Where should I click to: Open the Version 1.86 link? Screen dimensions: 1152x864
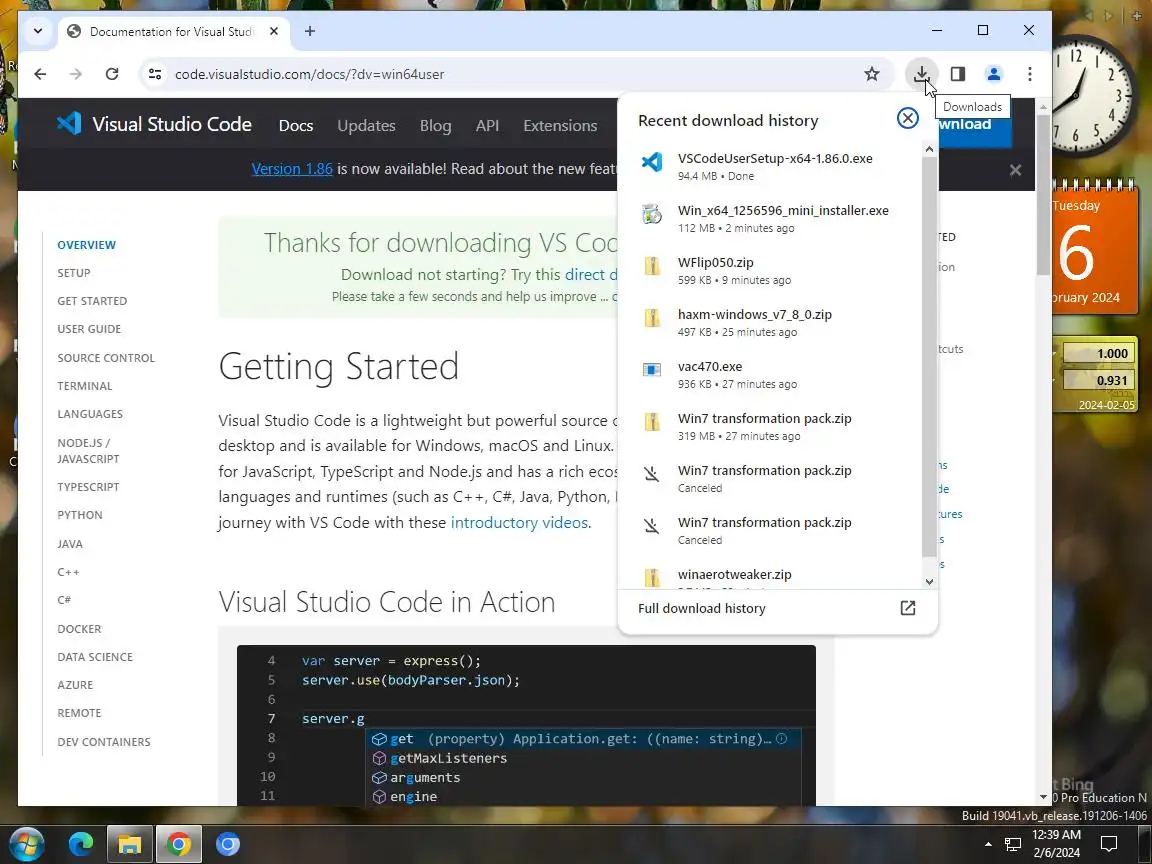[292, 169]
